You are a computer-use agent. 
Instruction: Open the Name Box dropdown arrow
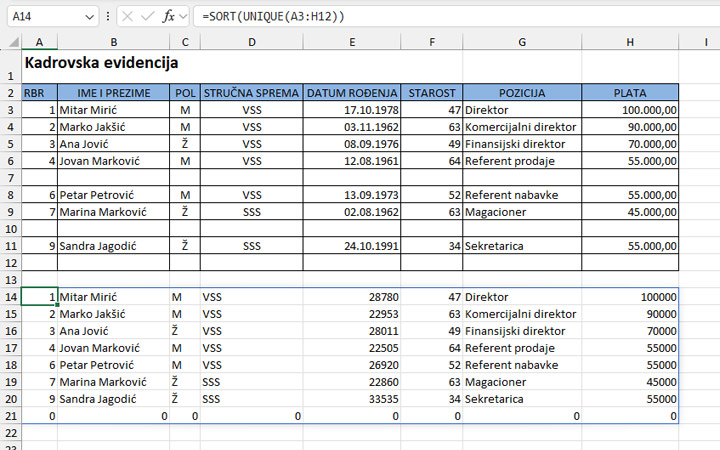pos(92,16)
